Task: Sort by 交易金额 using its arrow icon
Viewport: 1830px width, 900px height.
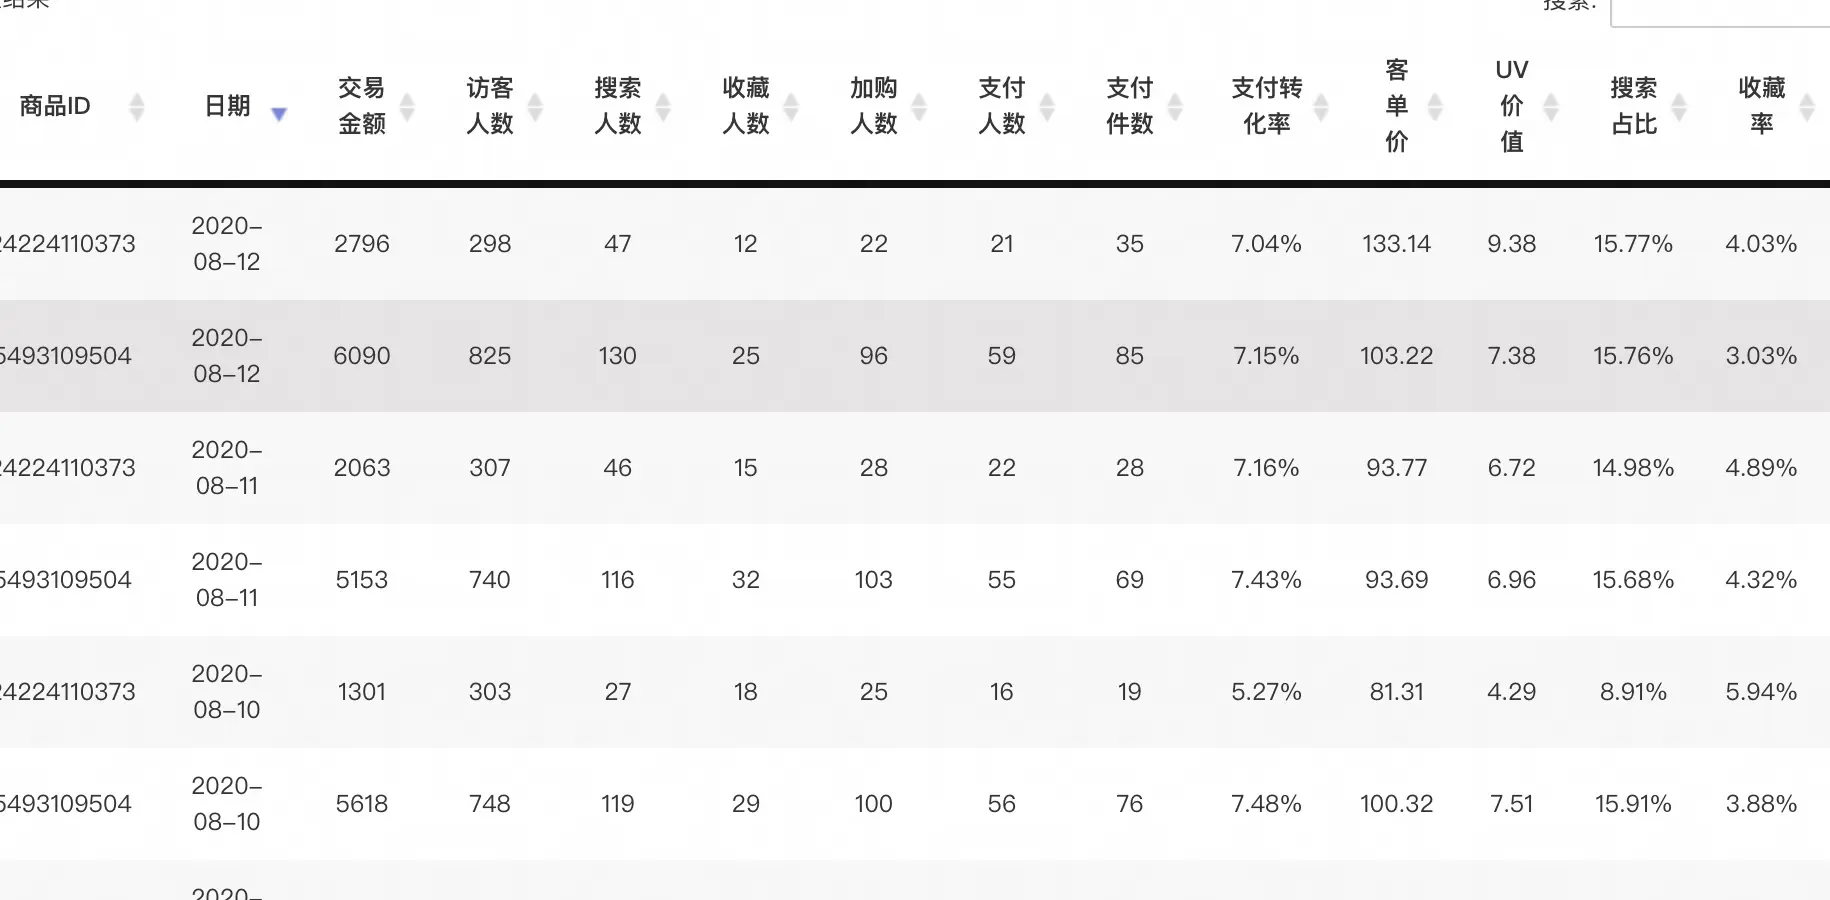Action: pos(407,106)
